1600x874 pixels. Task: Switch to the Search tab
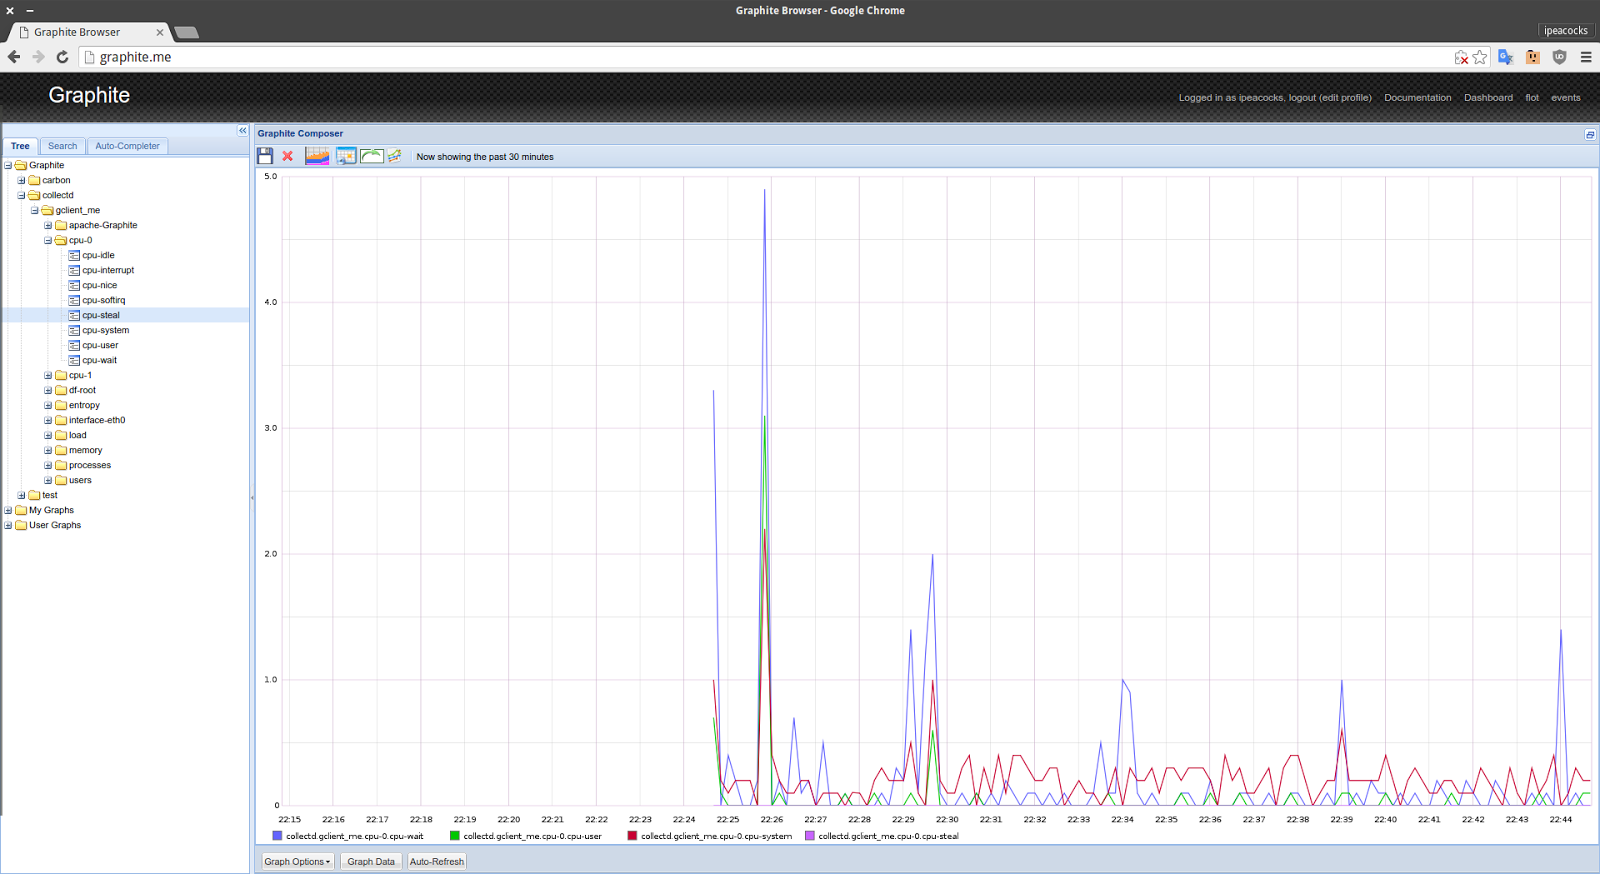[62, 146]
